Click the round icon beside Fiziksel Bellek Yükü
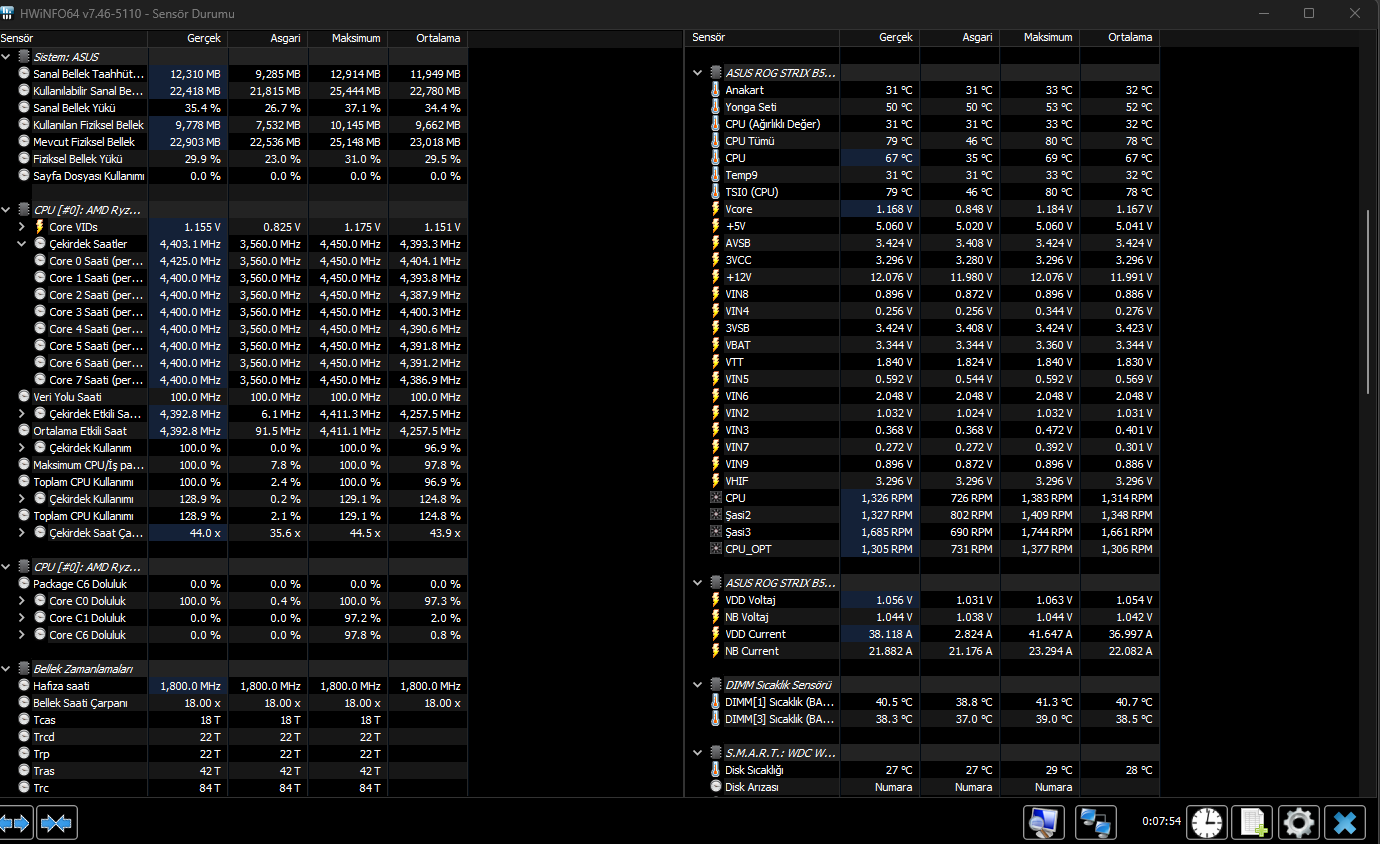 click(24, 159)
